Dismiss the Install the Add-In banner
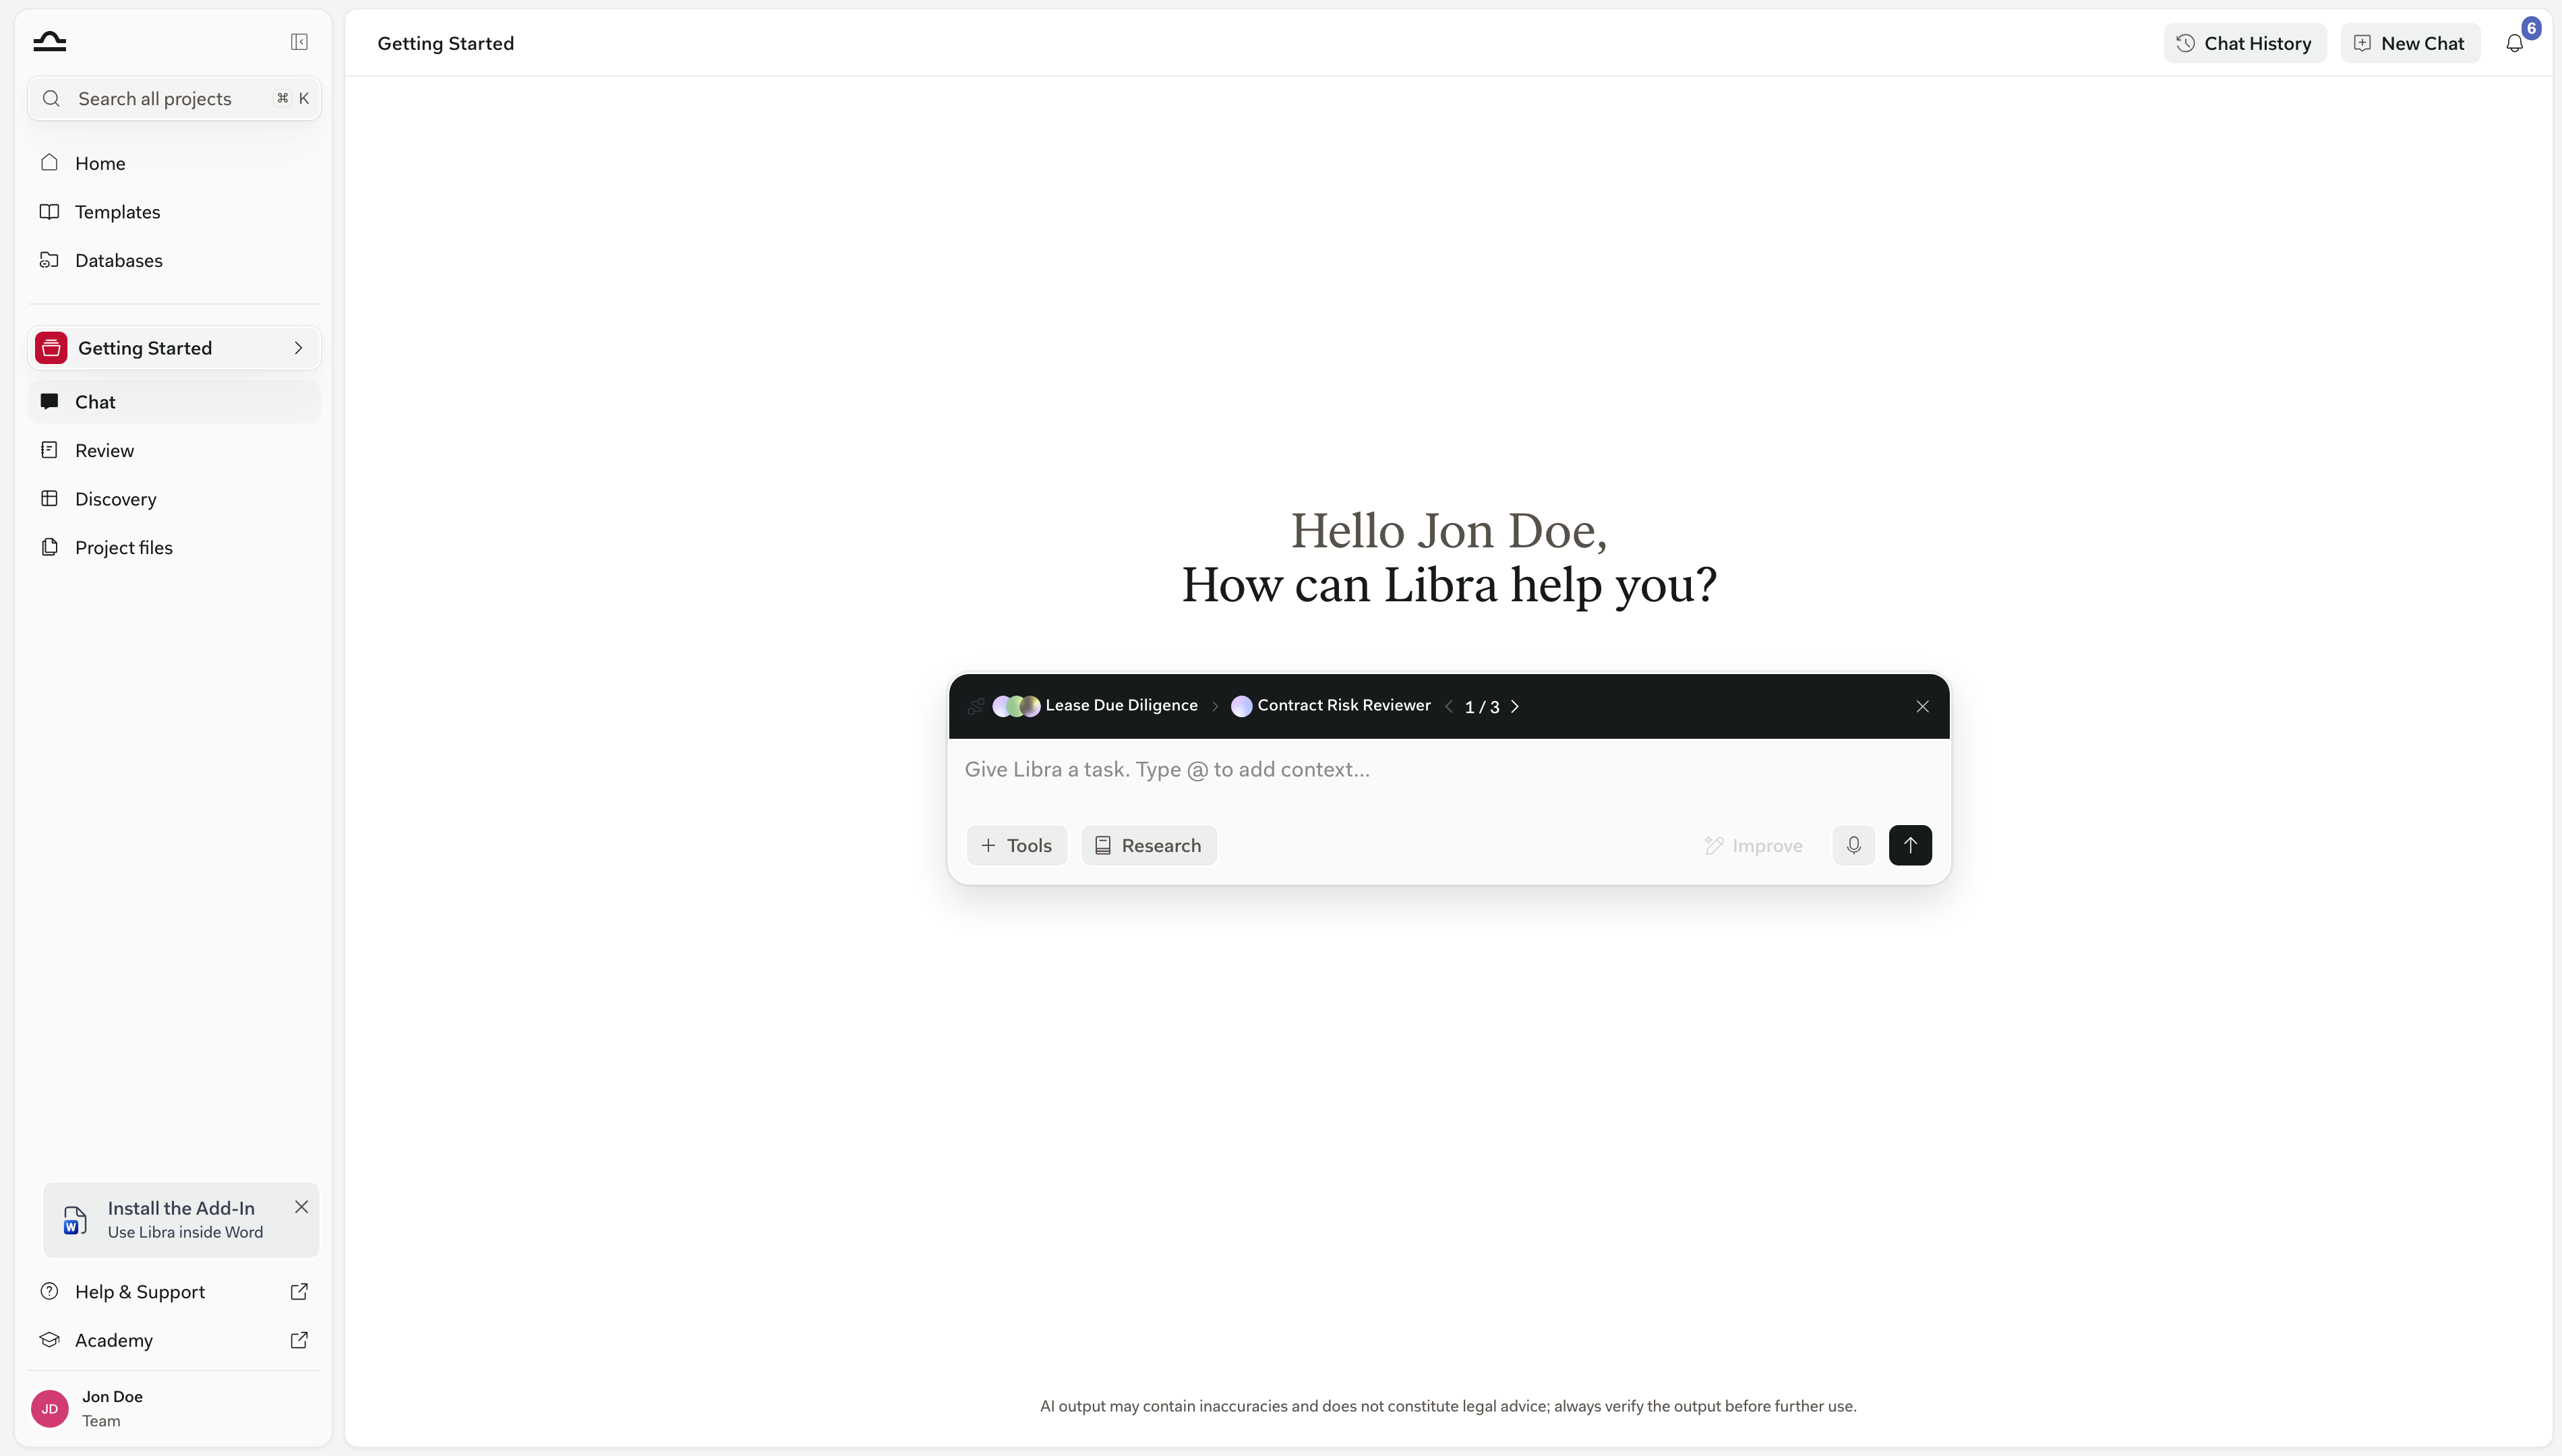This screenshot has width=2562, height=1456. coord(301,1206)
